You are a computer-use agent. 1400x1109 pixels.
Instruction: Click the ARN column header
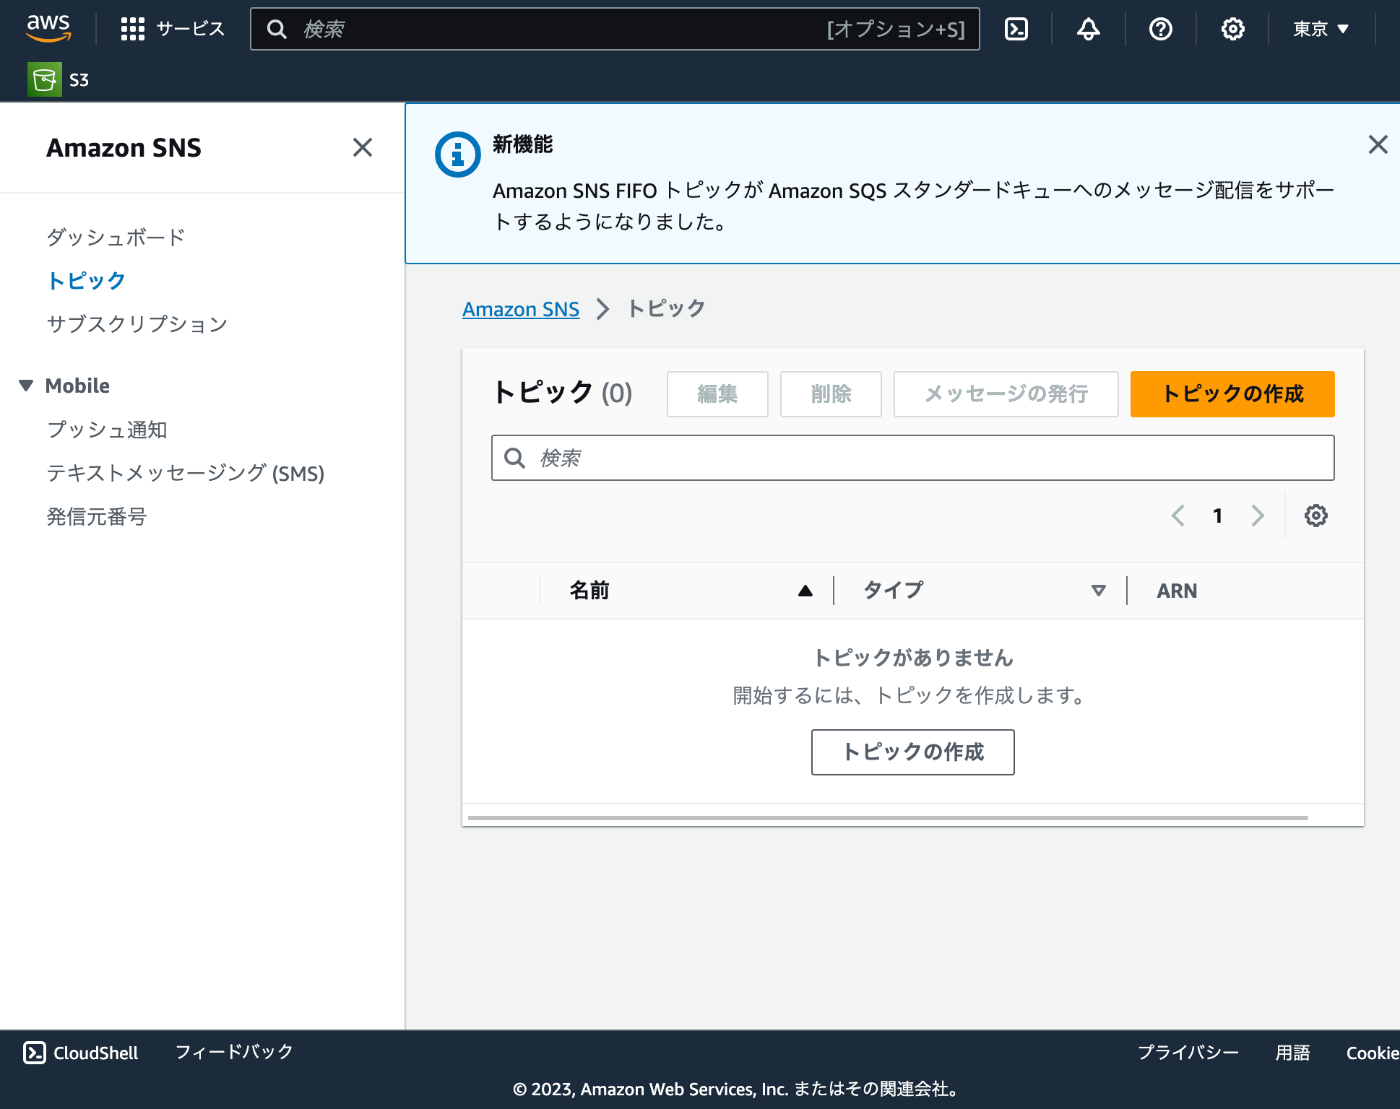pyautogui.click(x=1177, y=591)
